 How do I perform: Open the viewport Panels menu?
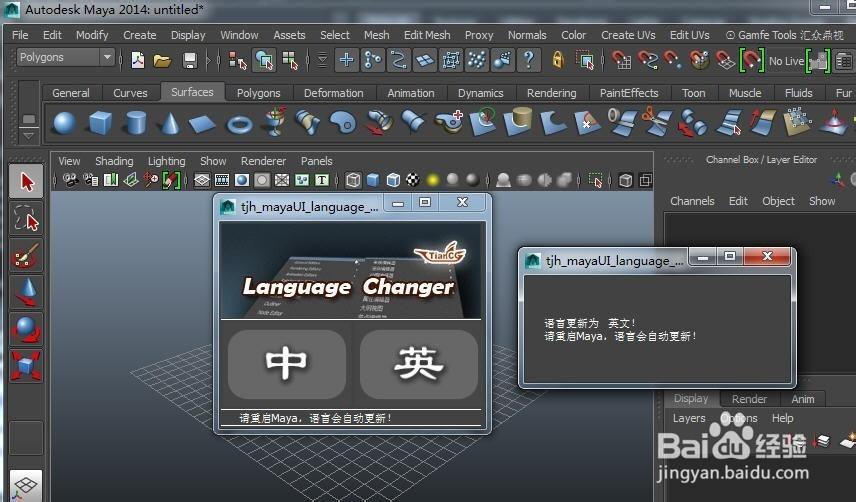click(x=316, y=161)
